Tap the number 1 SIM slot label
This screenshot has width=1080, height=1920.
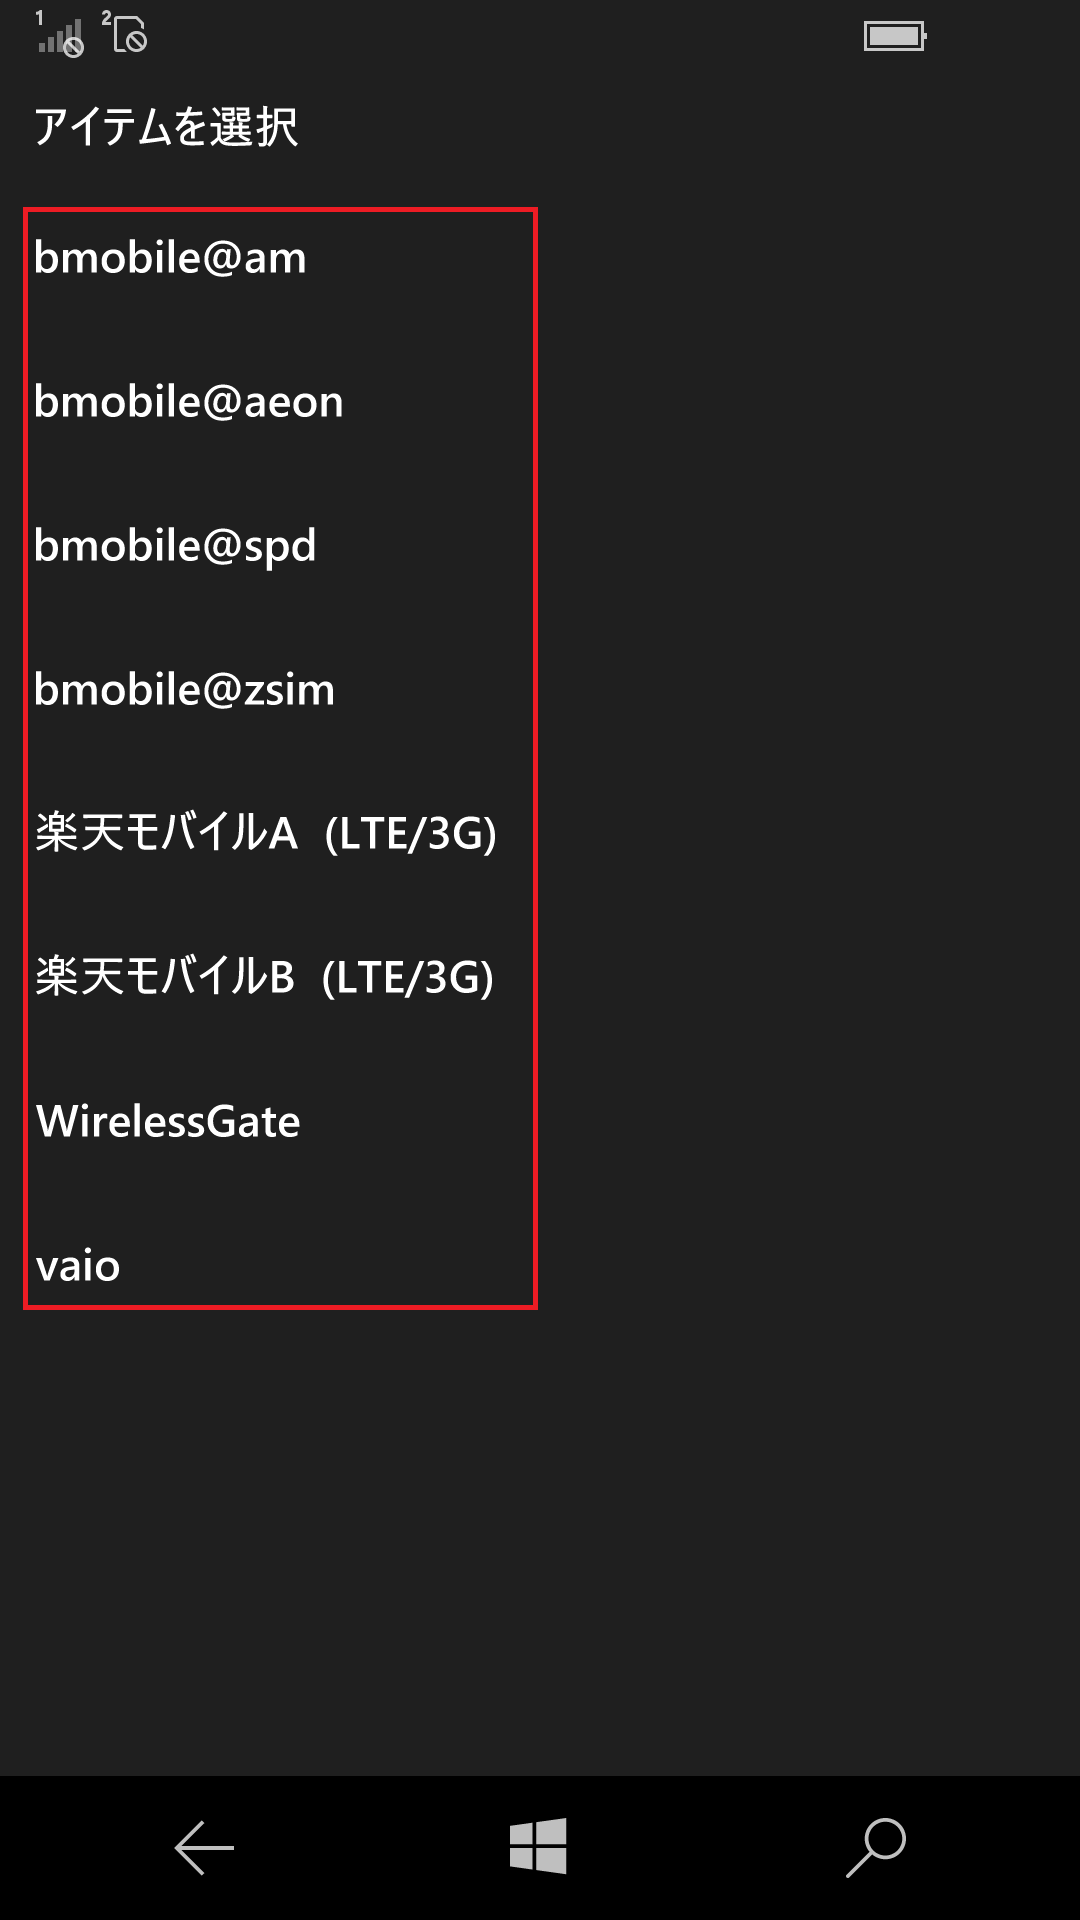pyautogui.click(x=40, y=18)
